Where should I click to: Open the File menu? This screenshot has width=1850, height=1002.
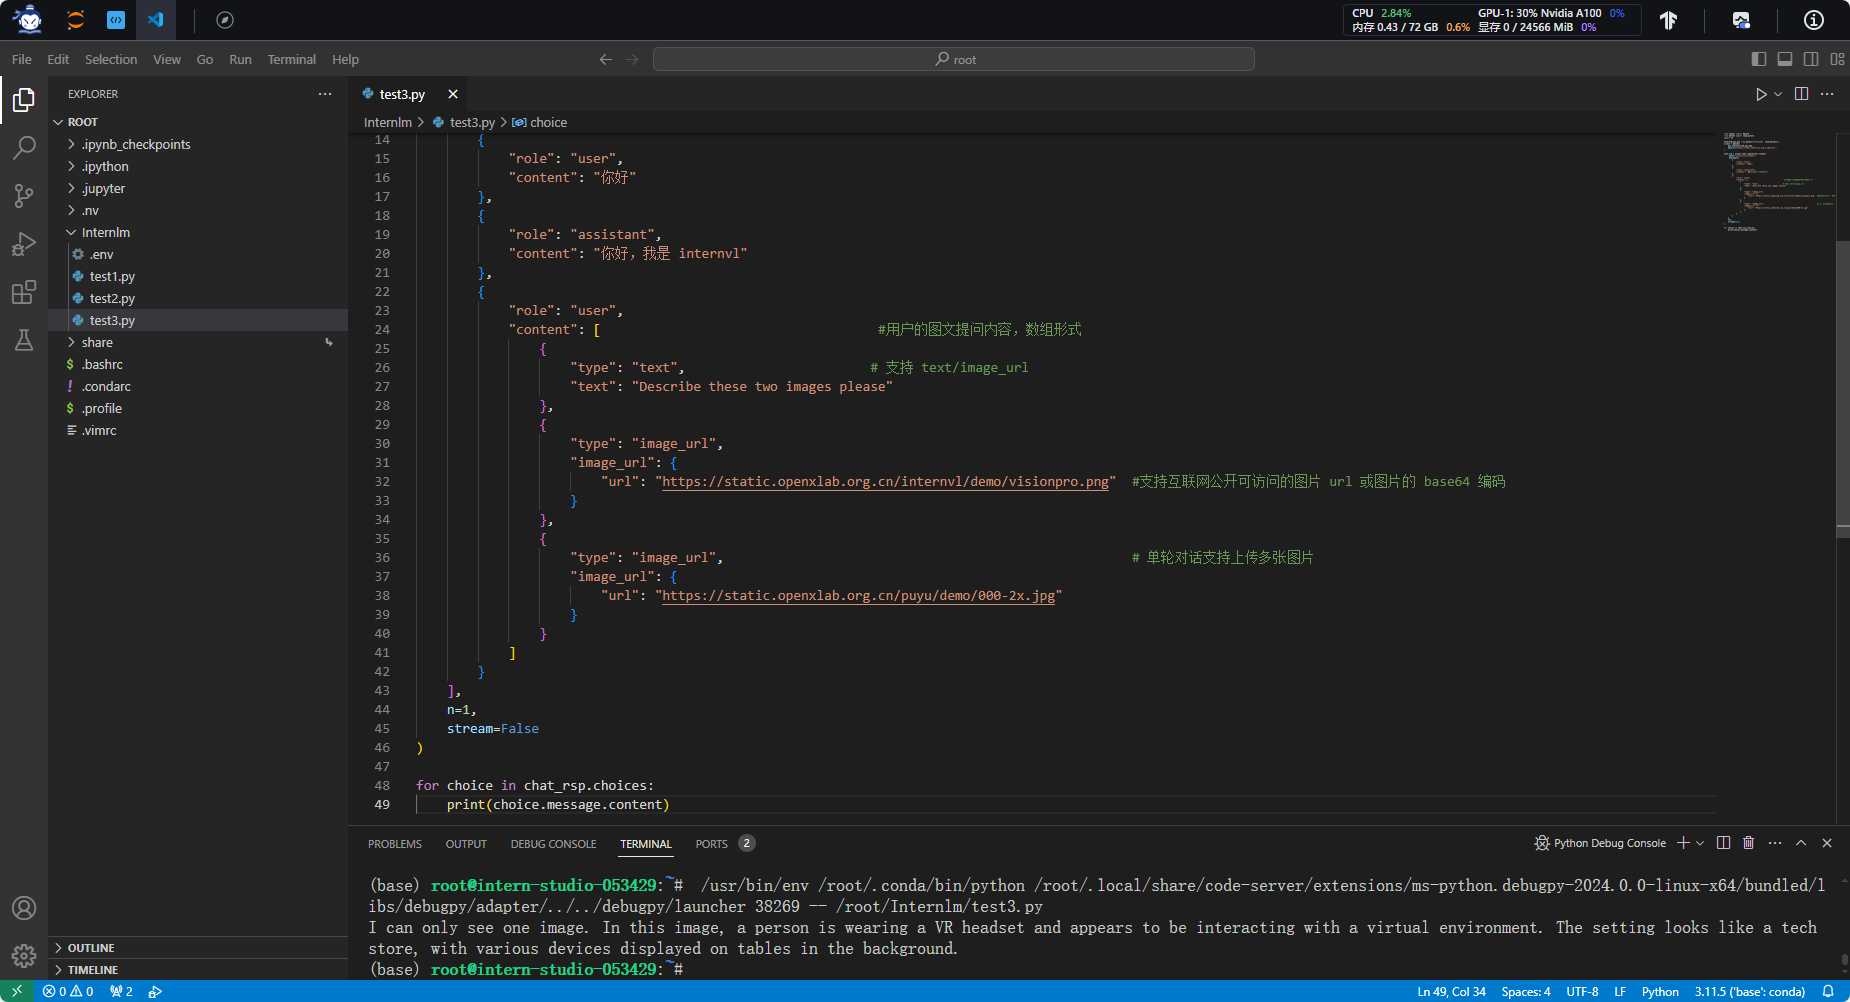coord(21,60)
